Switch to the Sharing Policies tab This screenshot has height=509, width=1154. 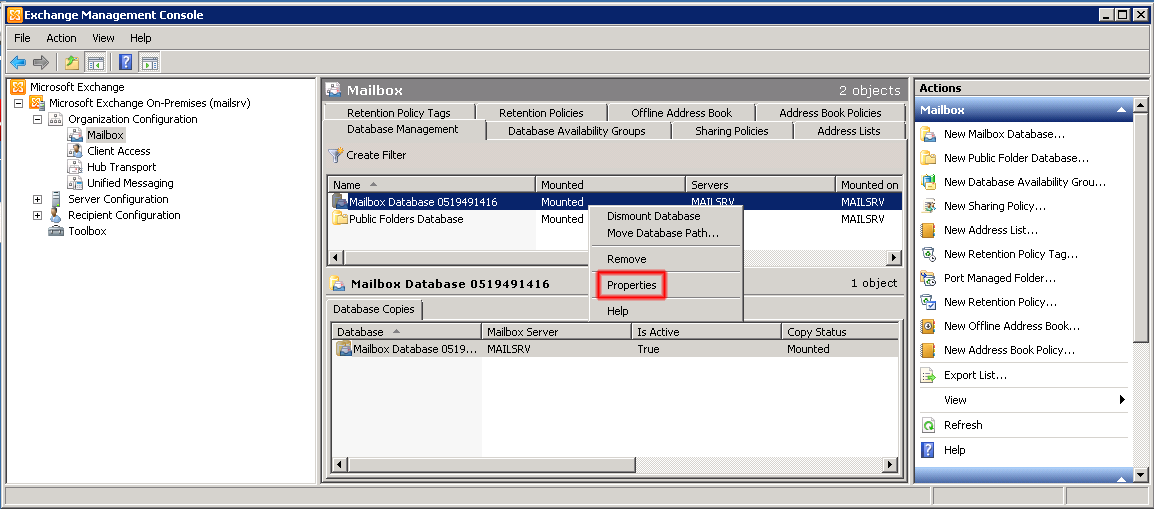(x=732, y=131)
